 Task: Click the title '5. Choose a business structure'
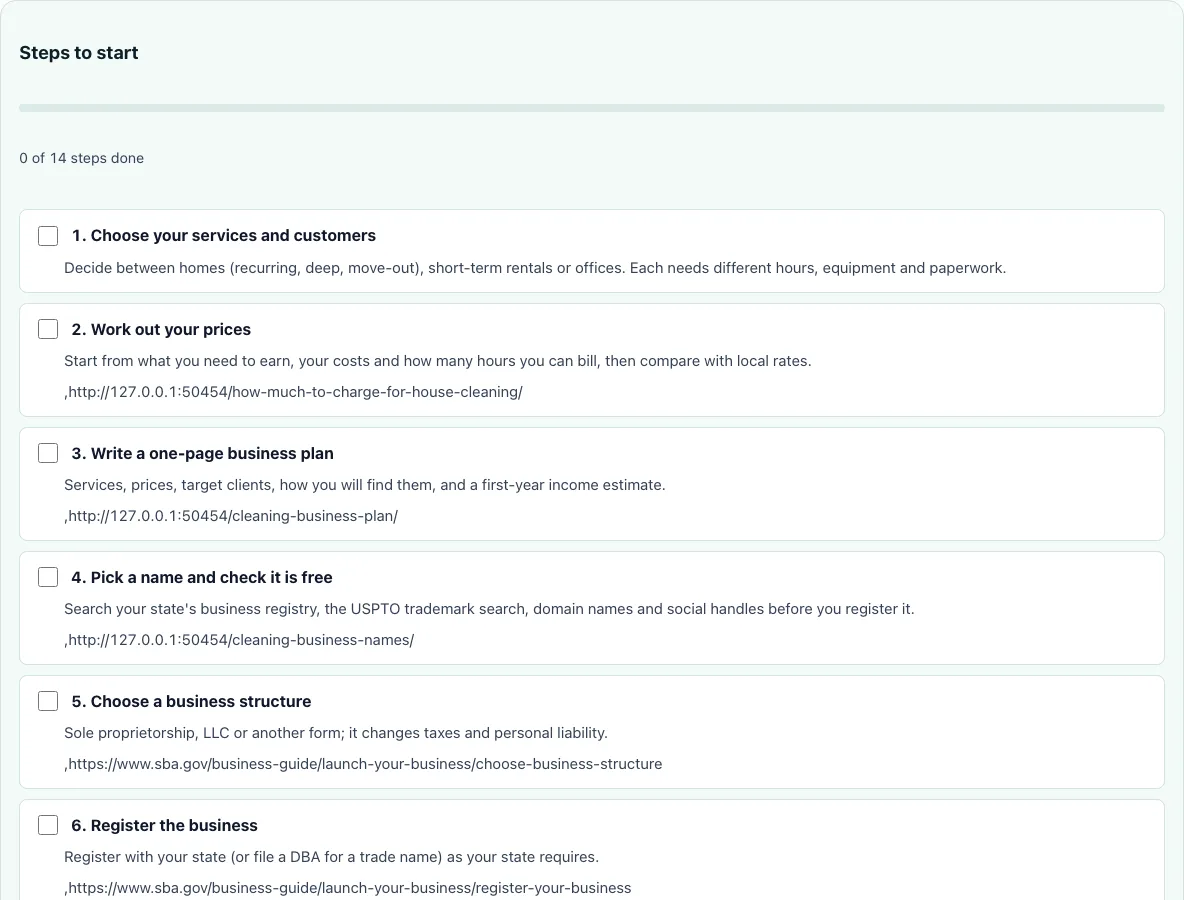[x=191, y=701]
